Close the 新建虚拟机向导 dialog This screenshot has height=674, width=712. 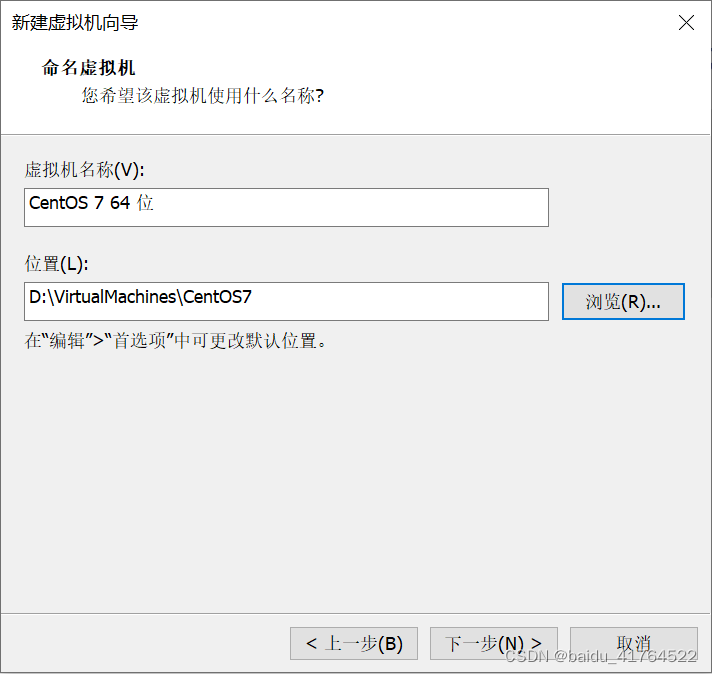(x=686, y=22)
